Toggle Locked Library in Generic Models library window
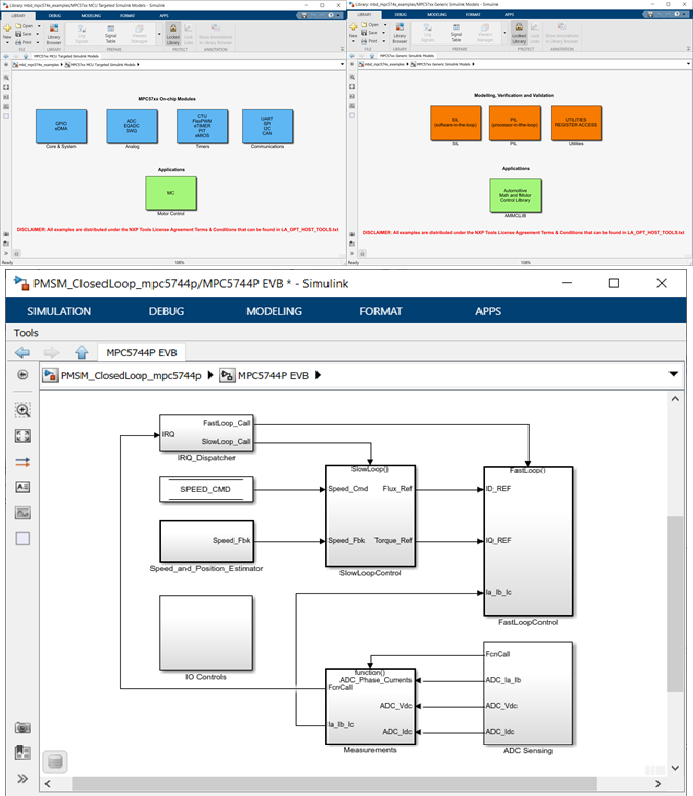This screenshot has height=796, width=693. point(519,33)
